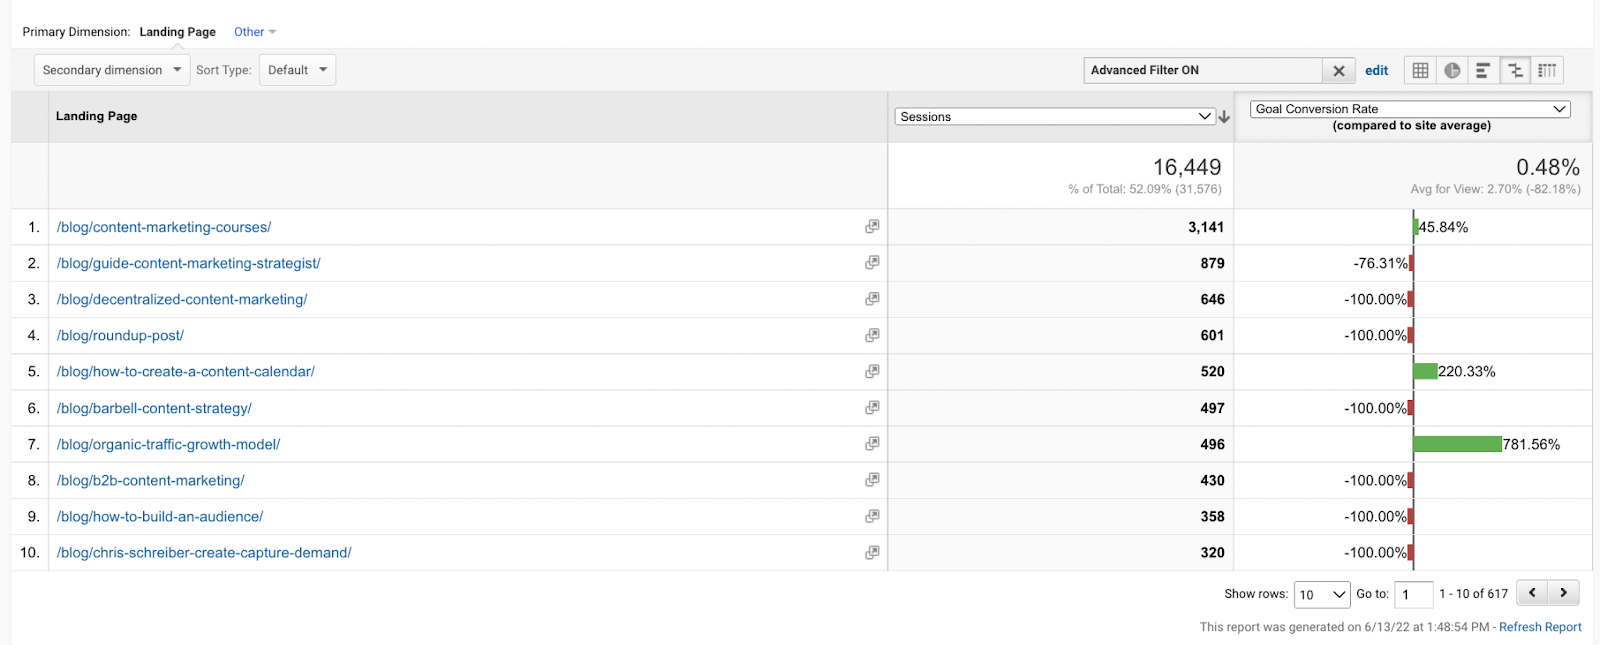This screenshot has height=645, width=1600.
Task: Switch to the pie chart (percentage) view
Action: point(1452,70)
